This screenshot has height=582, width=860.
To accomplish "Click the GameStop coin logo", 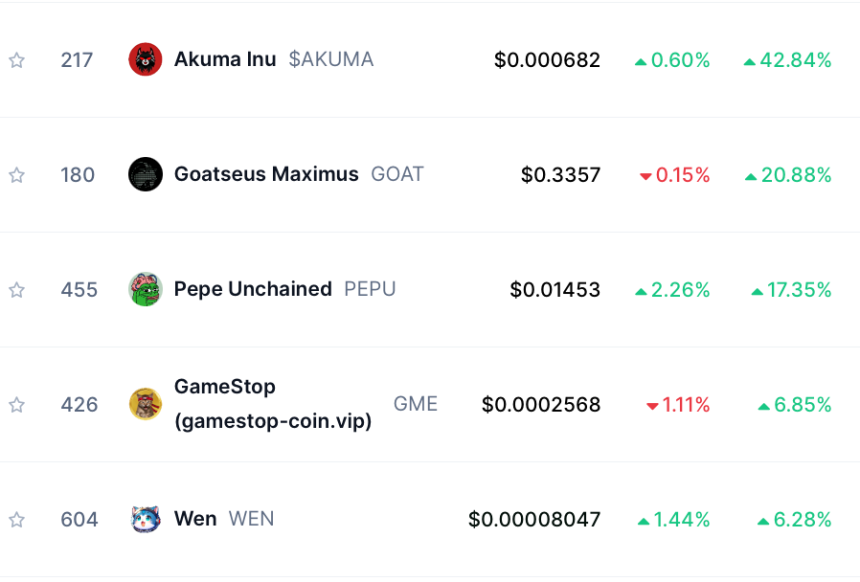I will (145, 404).
